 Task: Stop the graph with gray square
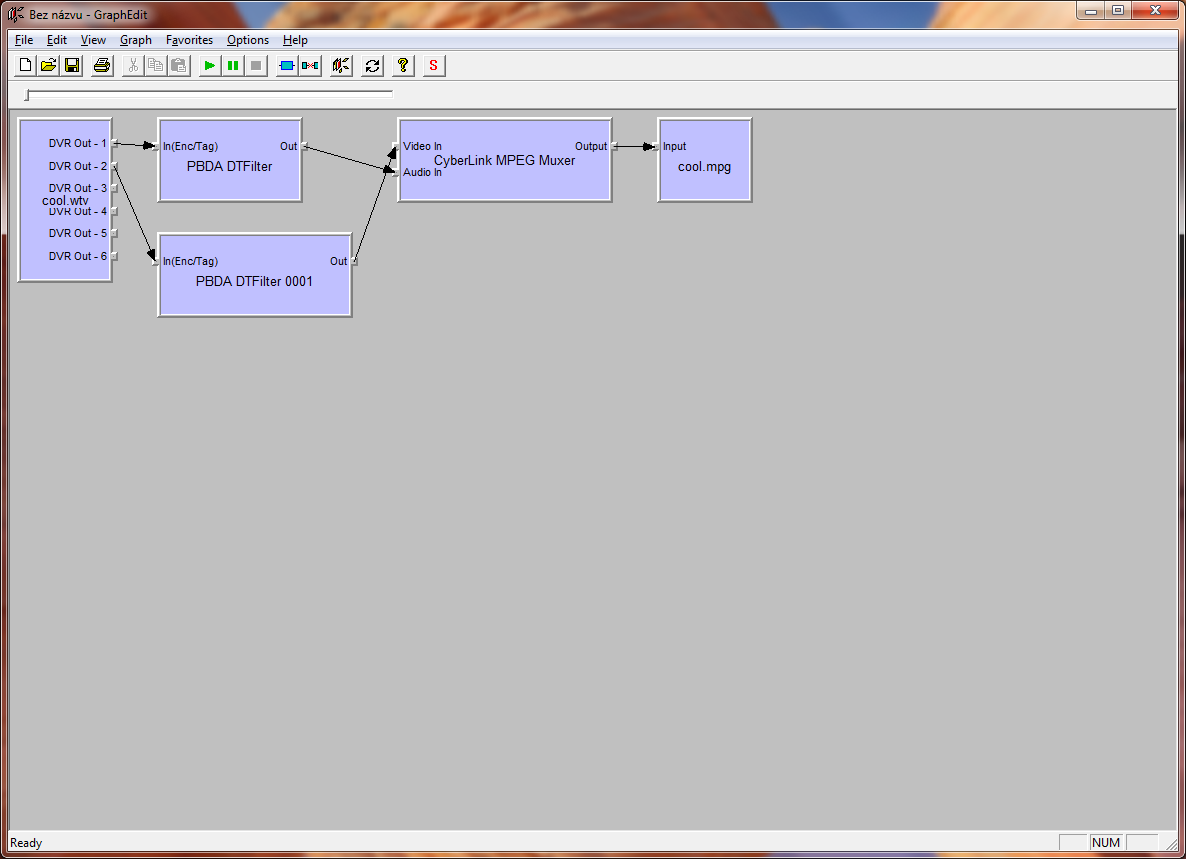(256, 66)
